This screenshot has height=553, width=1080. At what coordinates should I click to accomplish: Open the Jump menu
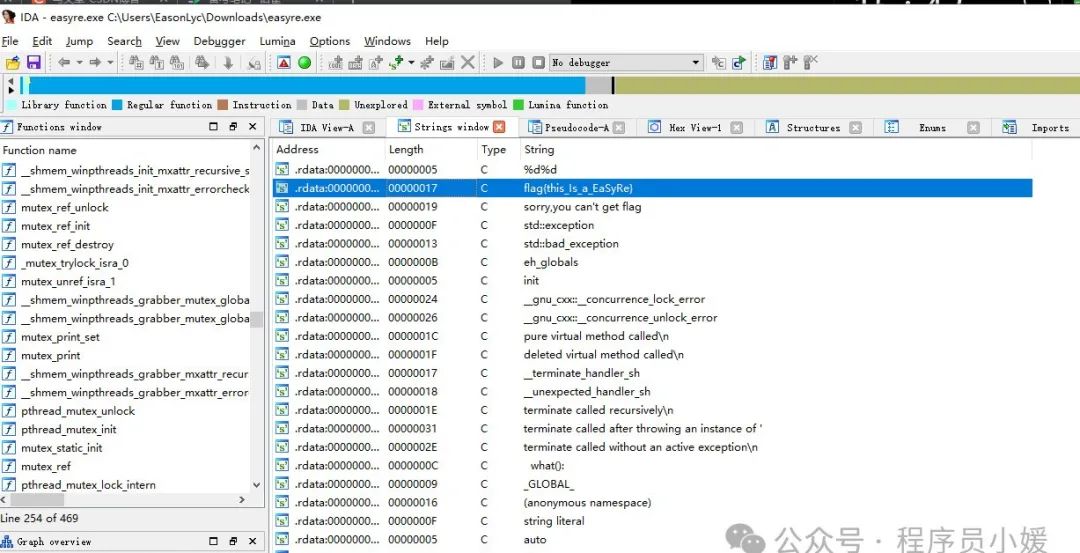(x=79, y=41)
